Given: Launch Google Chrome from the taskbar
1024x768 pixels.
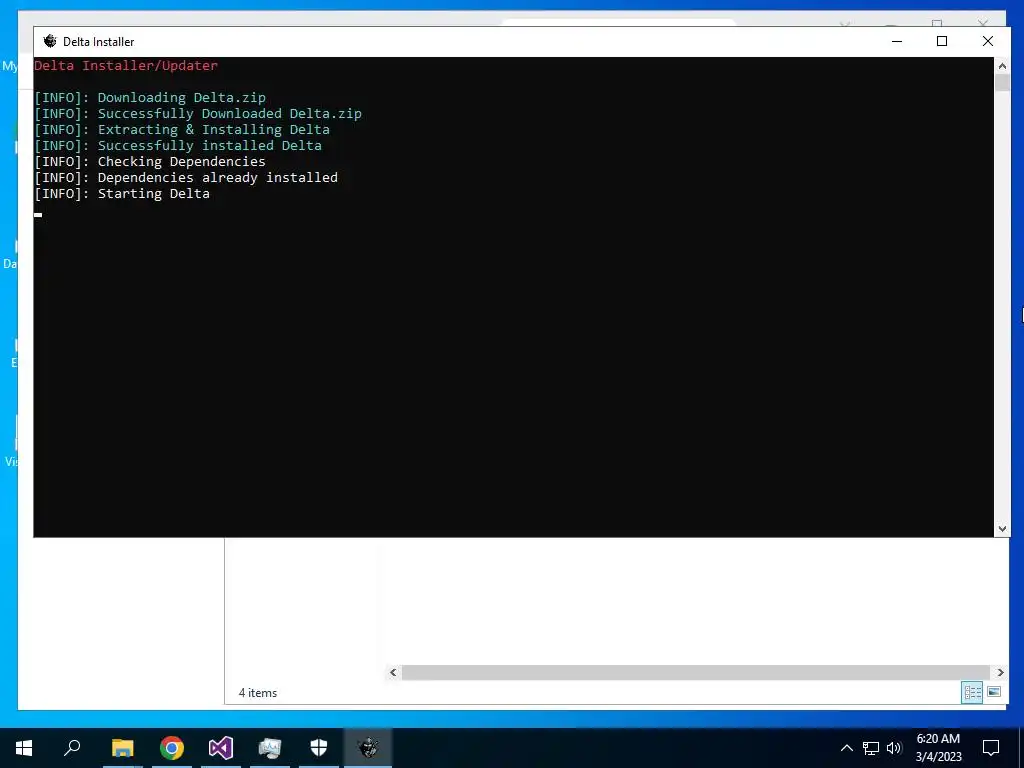Looking at the screenshot, I should (x=172, y=748).
